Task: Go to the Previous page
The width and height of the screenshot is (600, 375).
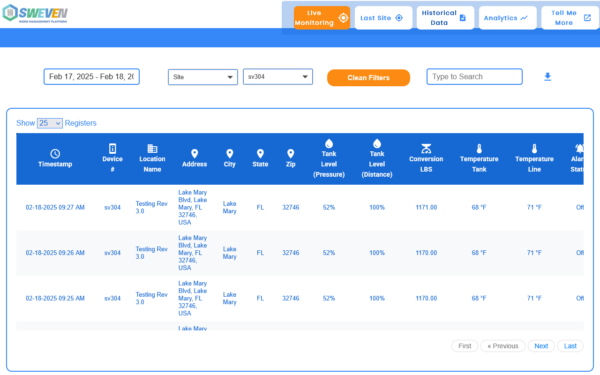Action: pyautogui.click(x=503, y=346)
